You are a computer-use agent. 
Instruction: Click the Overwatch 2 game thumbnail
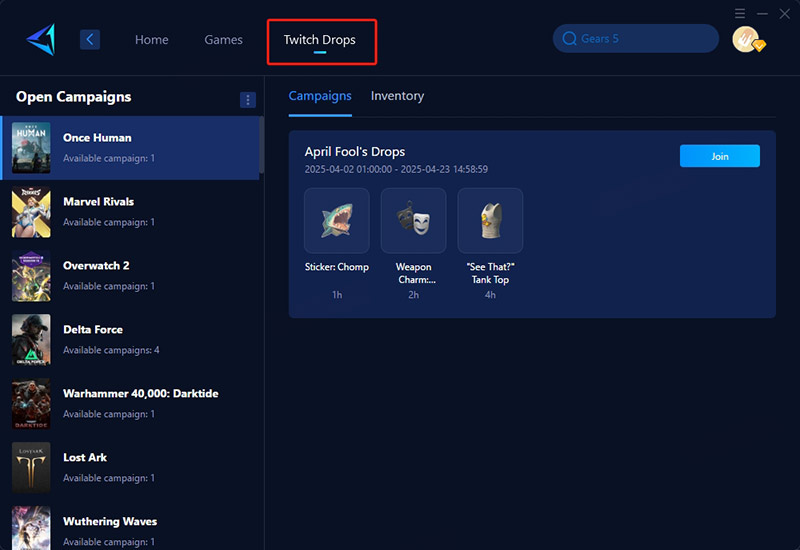(31, 276)
